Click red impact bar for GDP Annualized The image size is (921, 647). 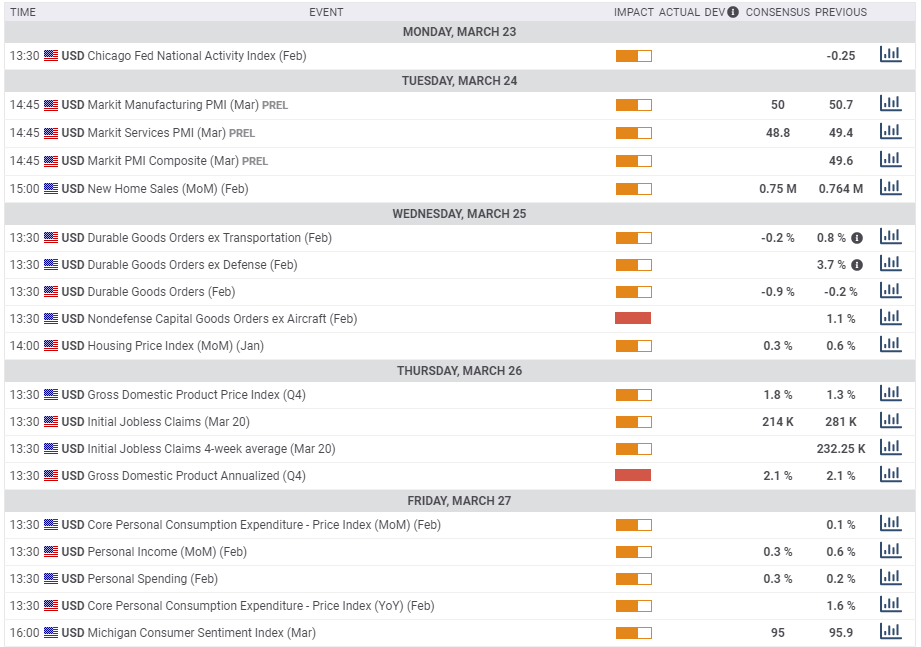point(633,475)
